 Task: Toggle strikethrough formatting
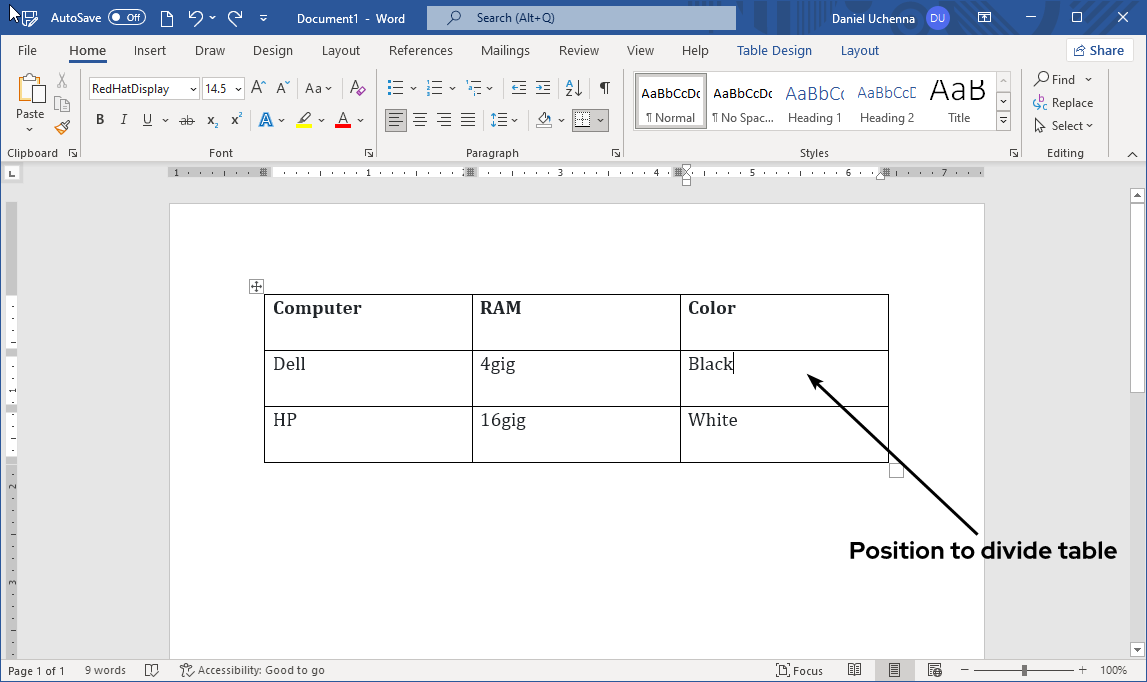point(186,120)
